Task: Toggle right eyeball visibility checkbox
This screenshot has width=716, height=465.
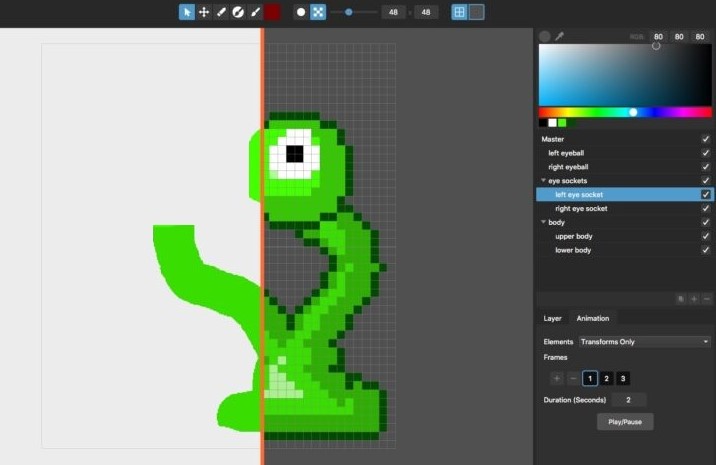Action: (705, 167)
